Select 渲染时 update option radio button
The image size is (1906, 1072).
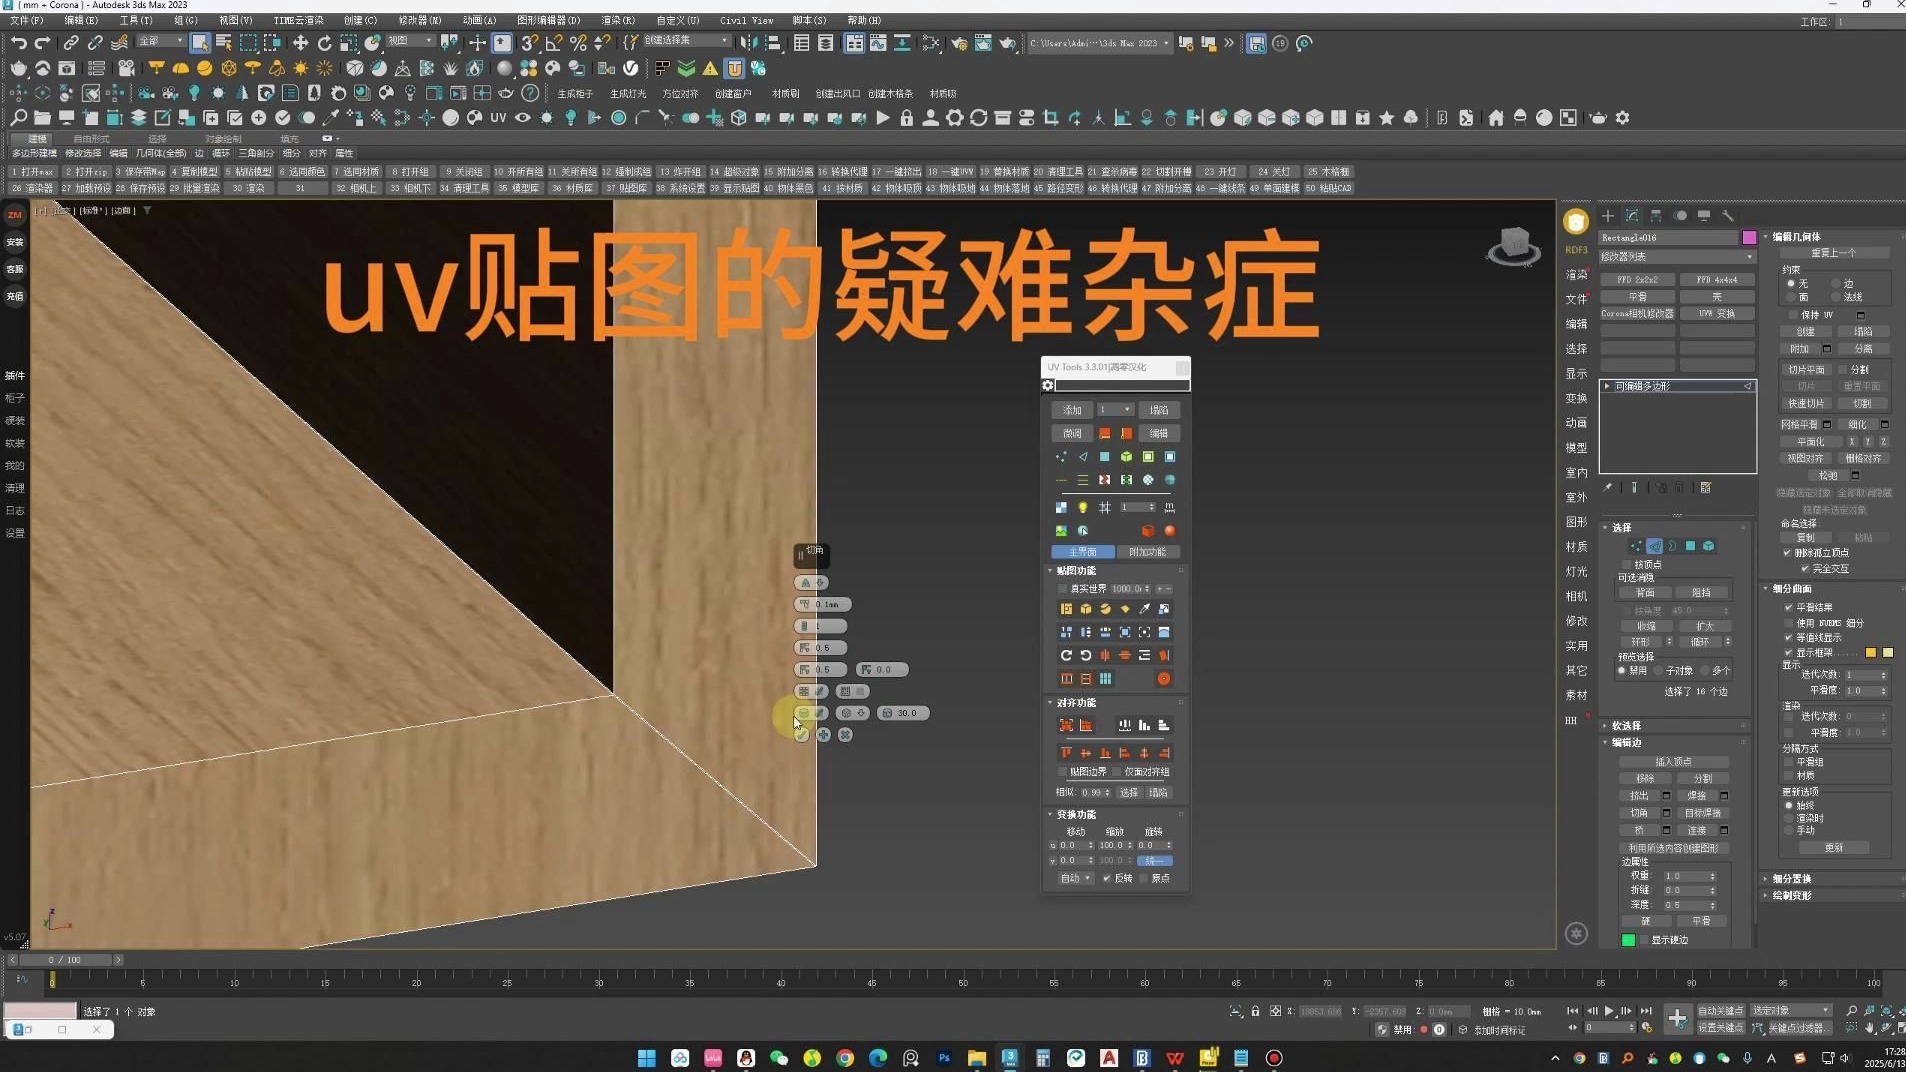point(1789,818)
